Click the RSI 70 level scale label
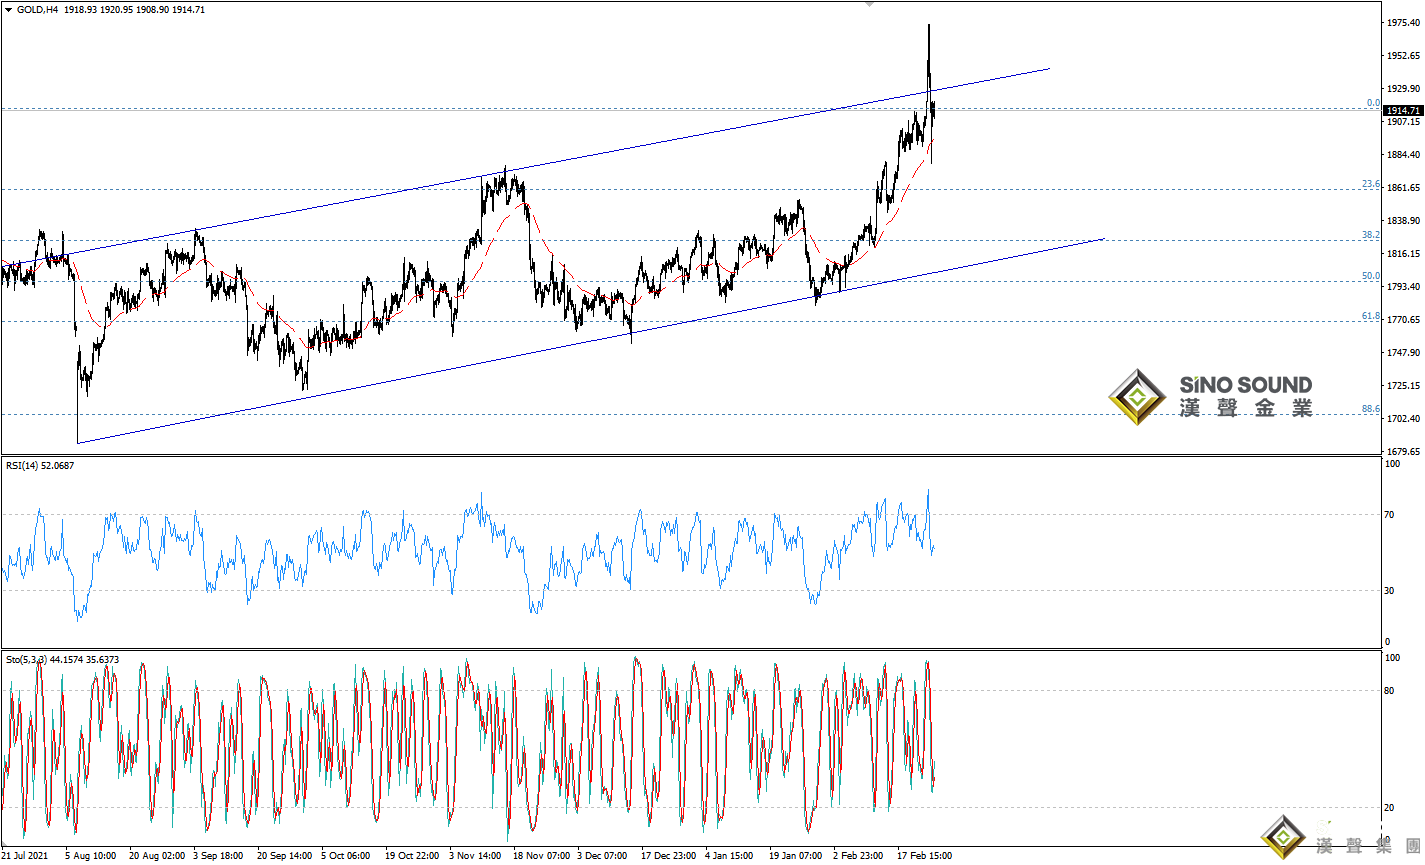This screenshot has height=865, width=1425. pos(1390,515)
